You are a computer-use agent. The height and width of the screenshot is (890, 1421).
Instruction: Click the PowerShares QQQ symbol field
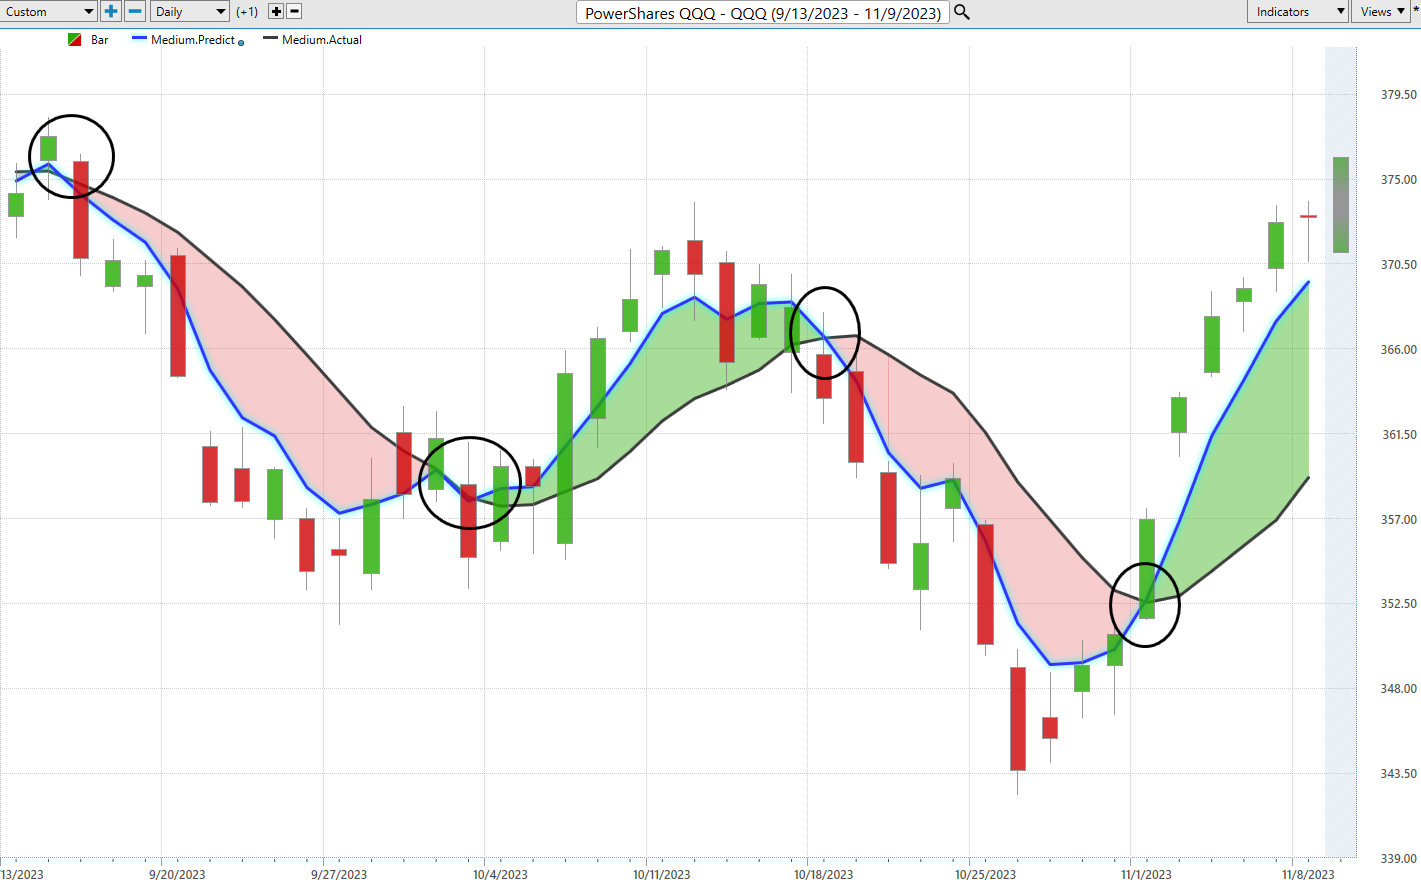(x=763, y=13)
